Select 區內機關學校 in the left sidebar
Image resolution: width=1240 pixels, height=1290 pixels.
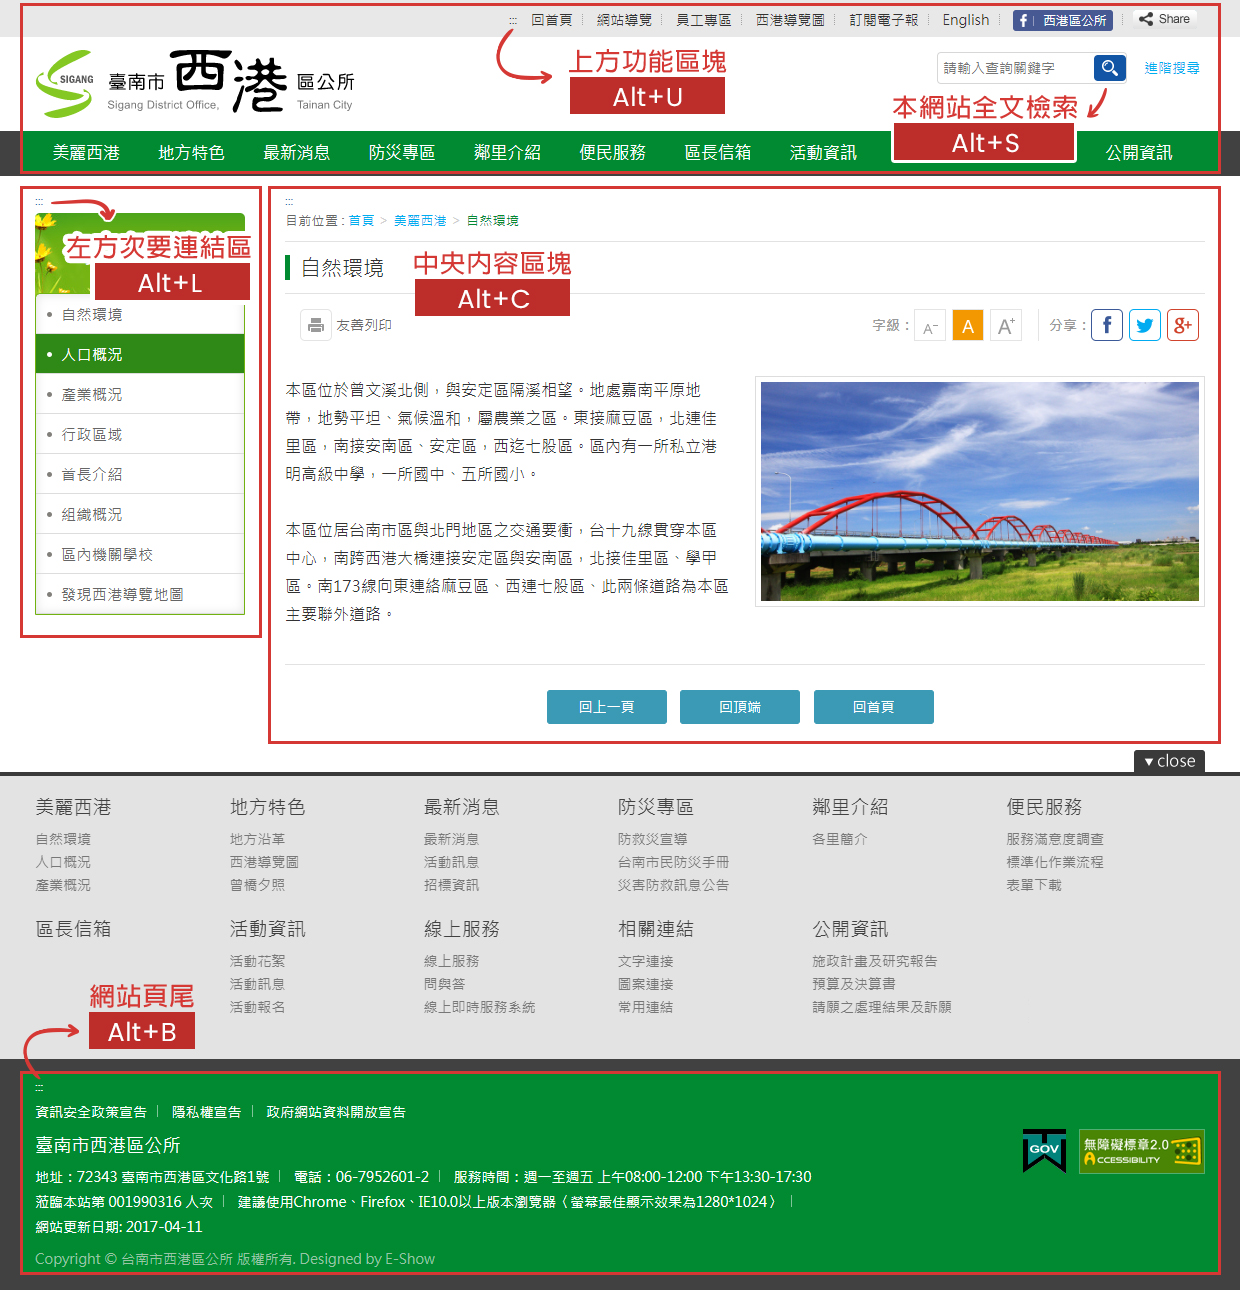(140, 554)
